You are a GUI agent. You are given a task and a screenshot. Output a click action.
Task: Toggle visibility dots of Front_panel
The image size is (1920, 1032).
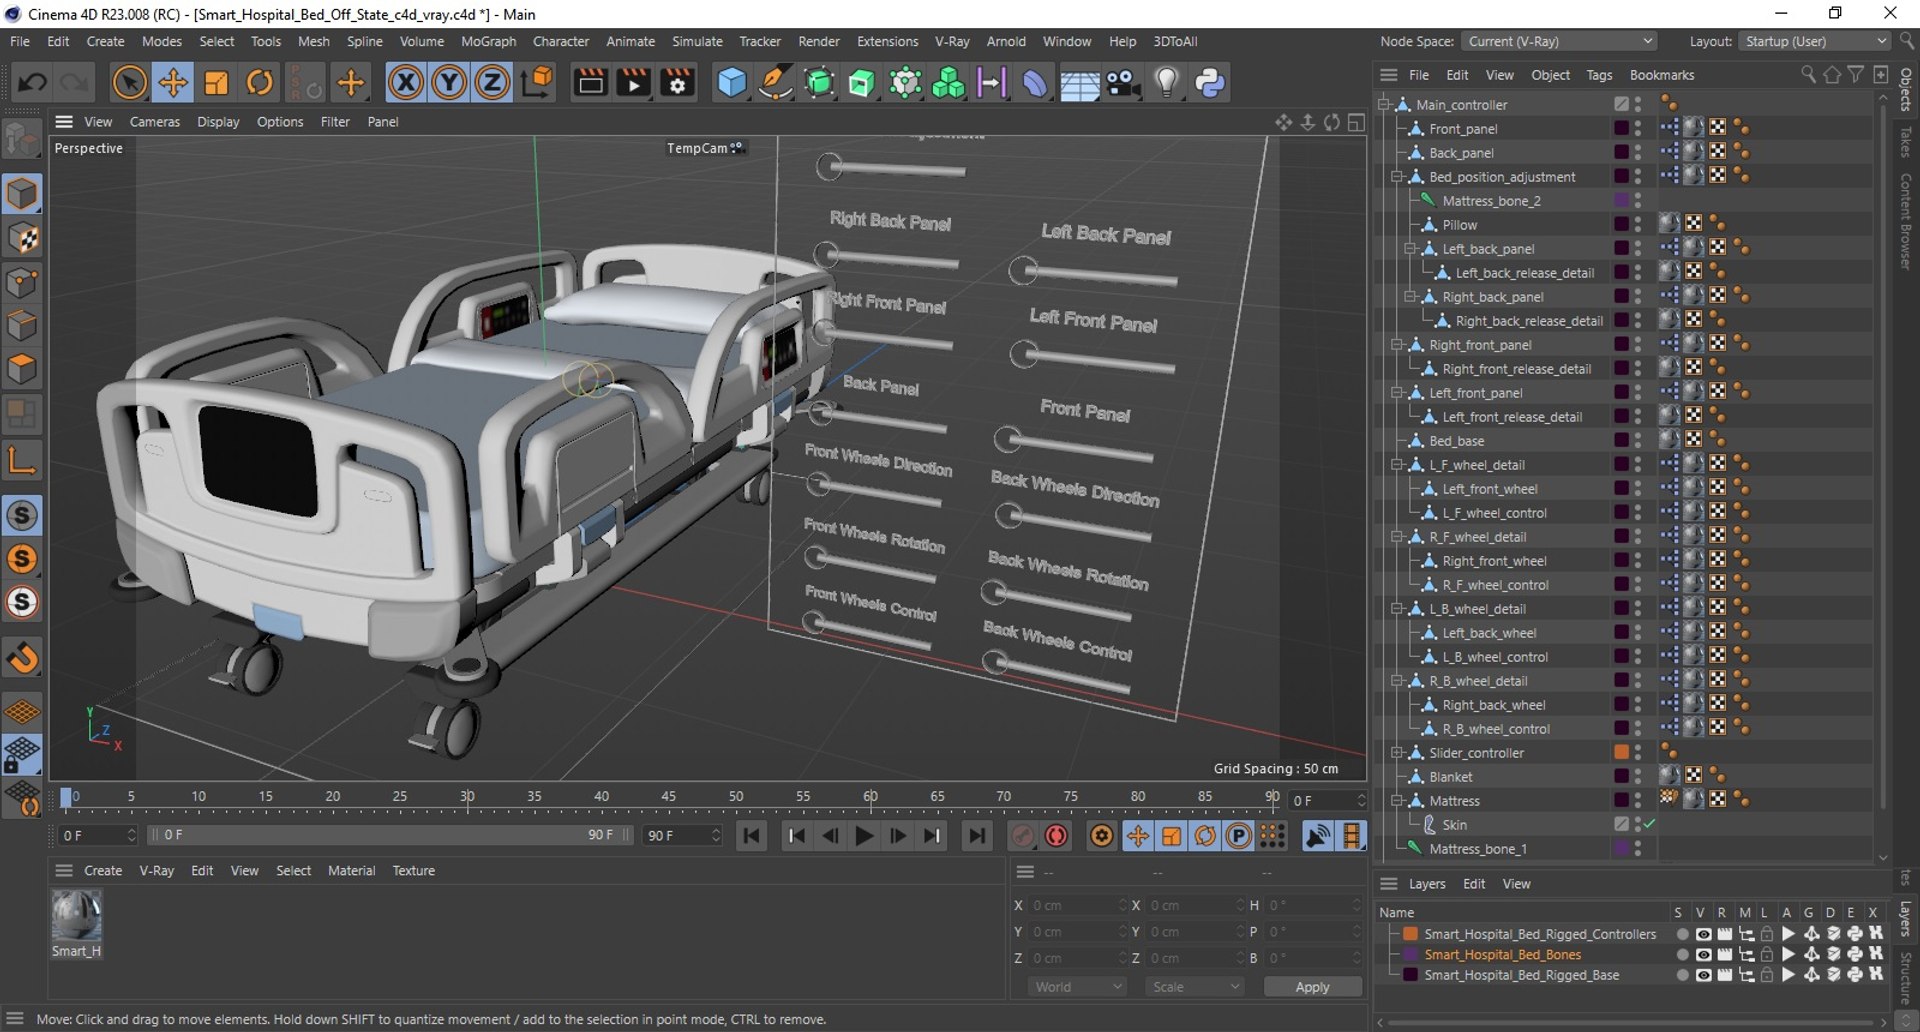click(x=1638, y=129)
